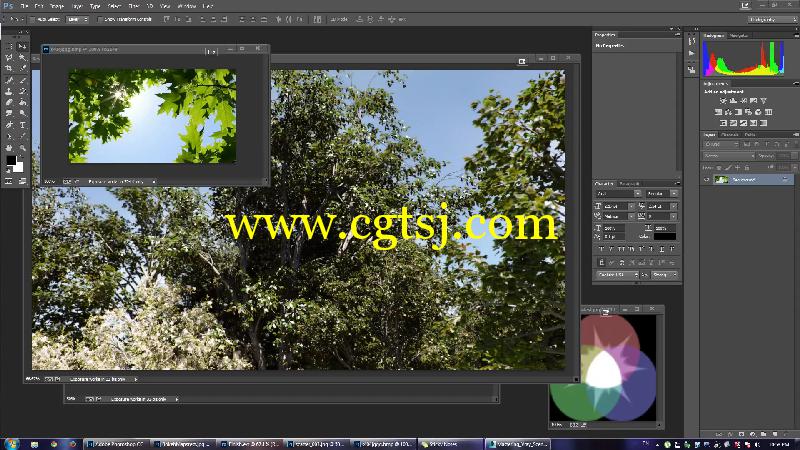Click the text color swatch in Character
This screenshot has height=450, width=800.
[665, 237]
